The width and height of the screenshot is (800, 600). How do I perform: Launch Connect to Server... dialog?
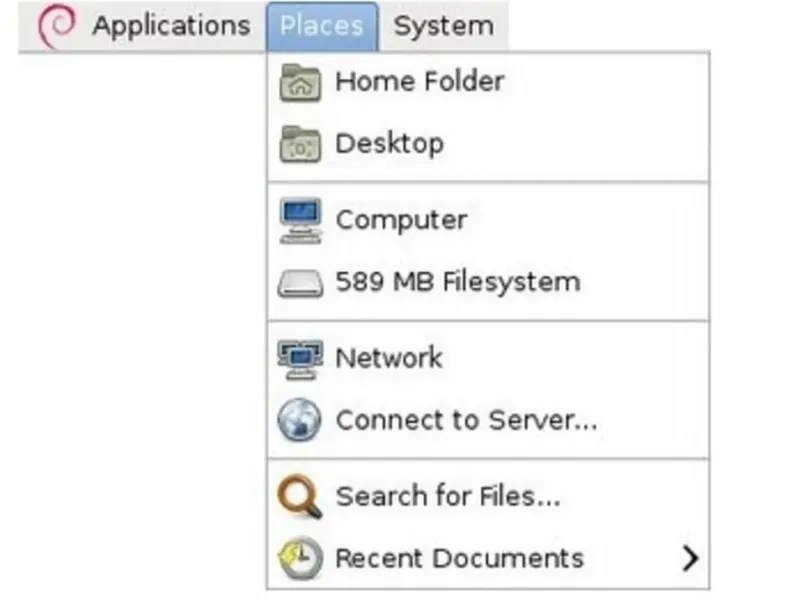click(x=466, y=420)
